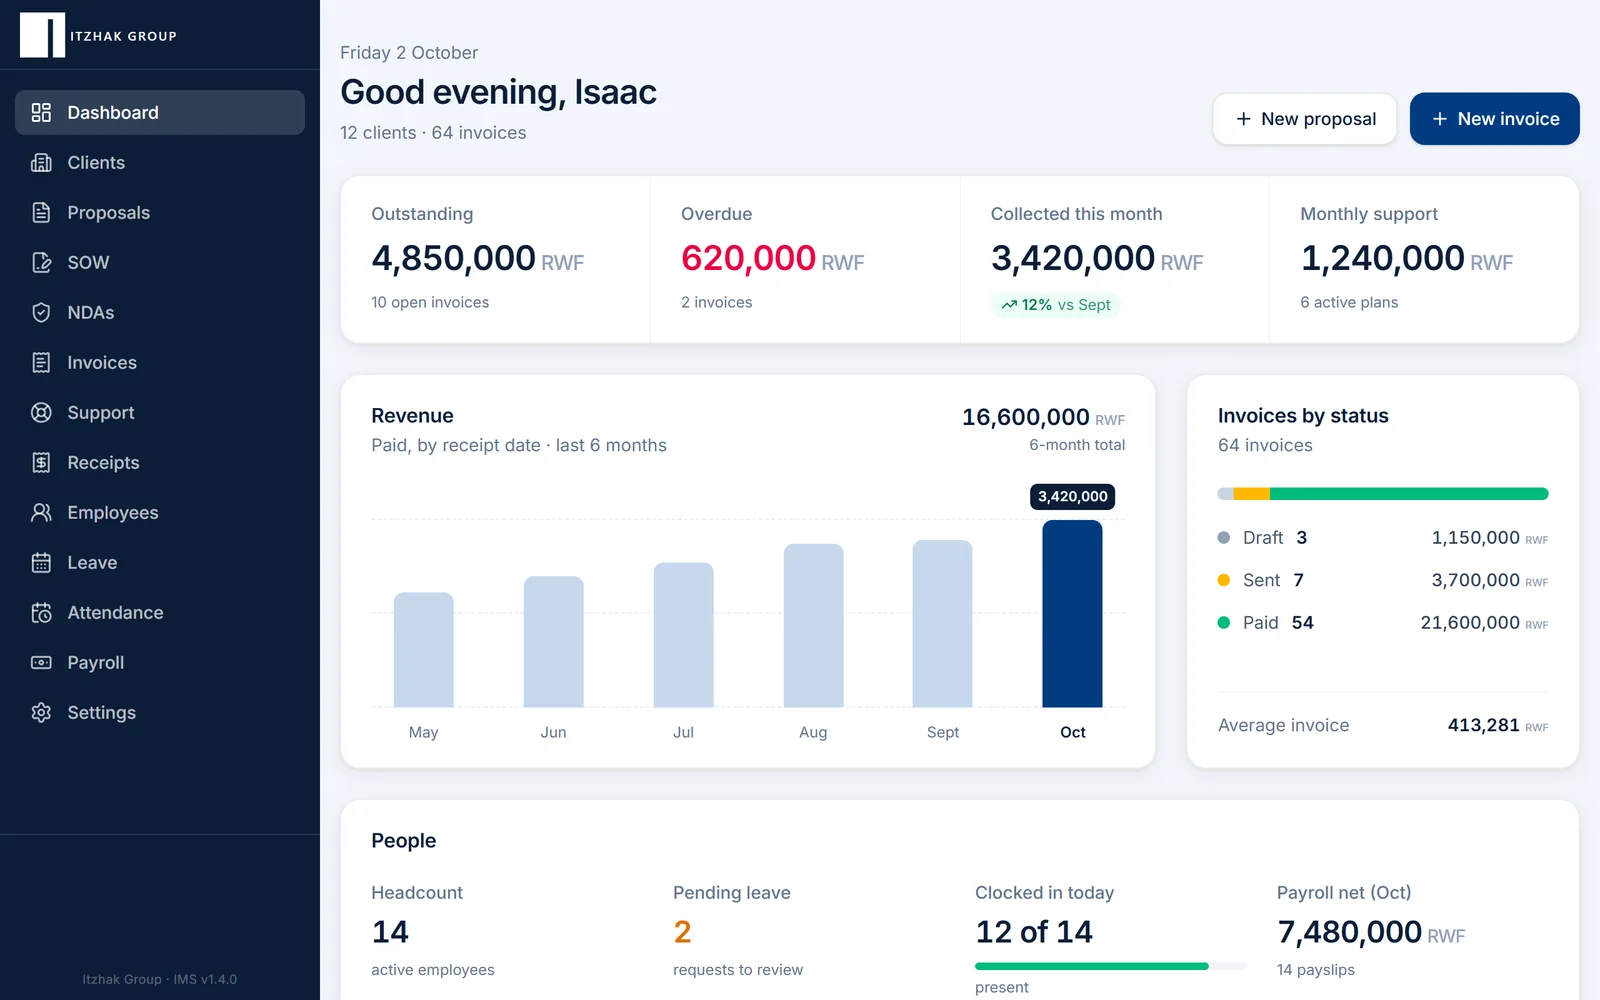Click the grey Draft status dot
Screen dimensions: 1600x1000
click(1224, 538)
